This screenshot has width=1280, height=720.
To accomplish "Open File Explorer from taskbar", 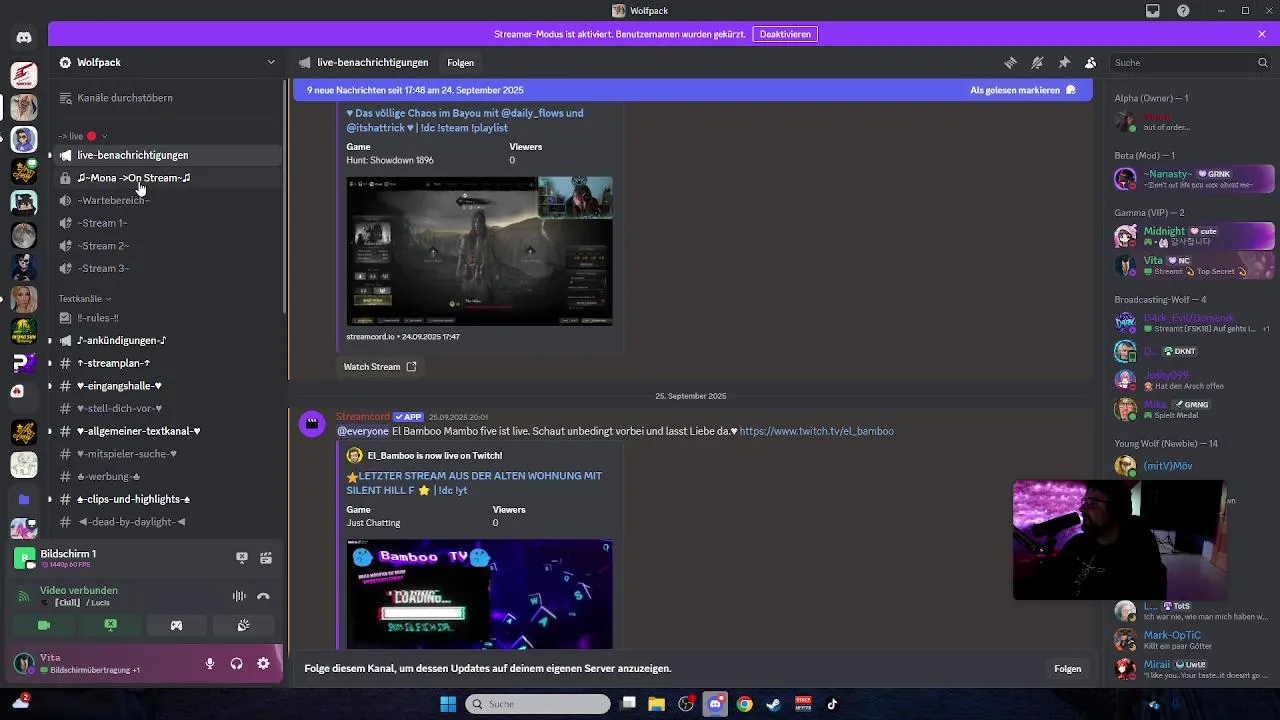I will point(657,704).
